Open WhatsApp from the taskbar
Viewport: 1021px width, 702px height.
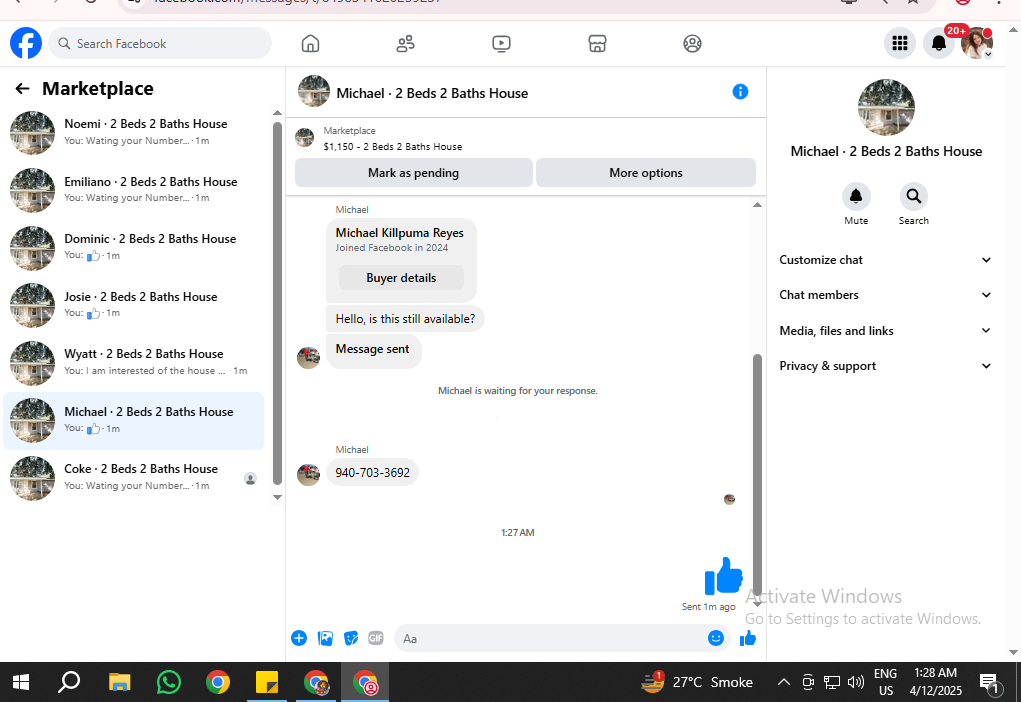169,682
